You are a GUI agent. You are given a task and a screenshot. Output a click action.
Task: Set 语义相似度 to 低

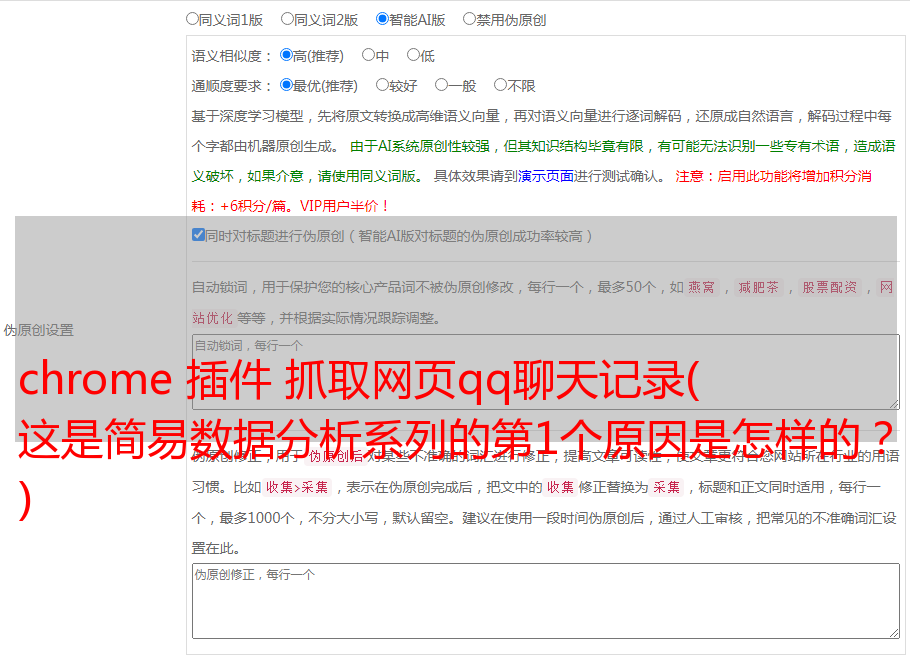(413, 55)
